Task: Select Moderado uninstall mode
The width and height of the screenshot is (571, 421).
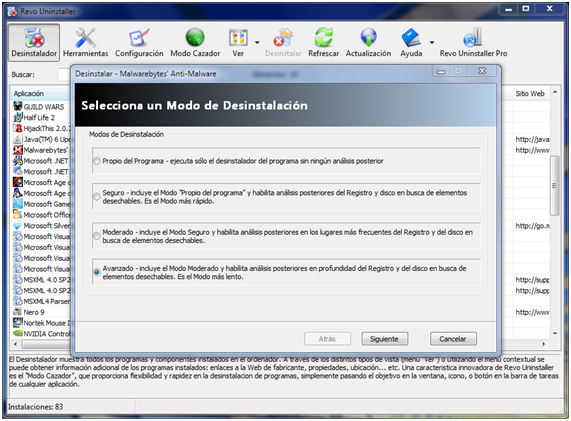Action: 97,236
